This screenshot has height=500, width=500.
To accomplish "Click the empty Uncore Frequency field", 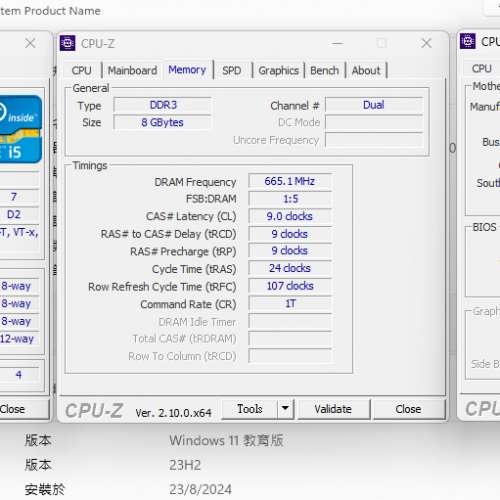I will [x=374, y=140].
